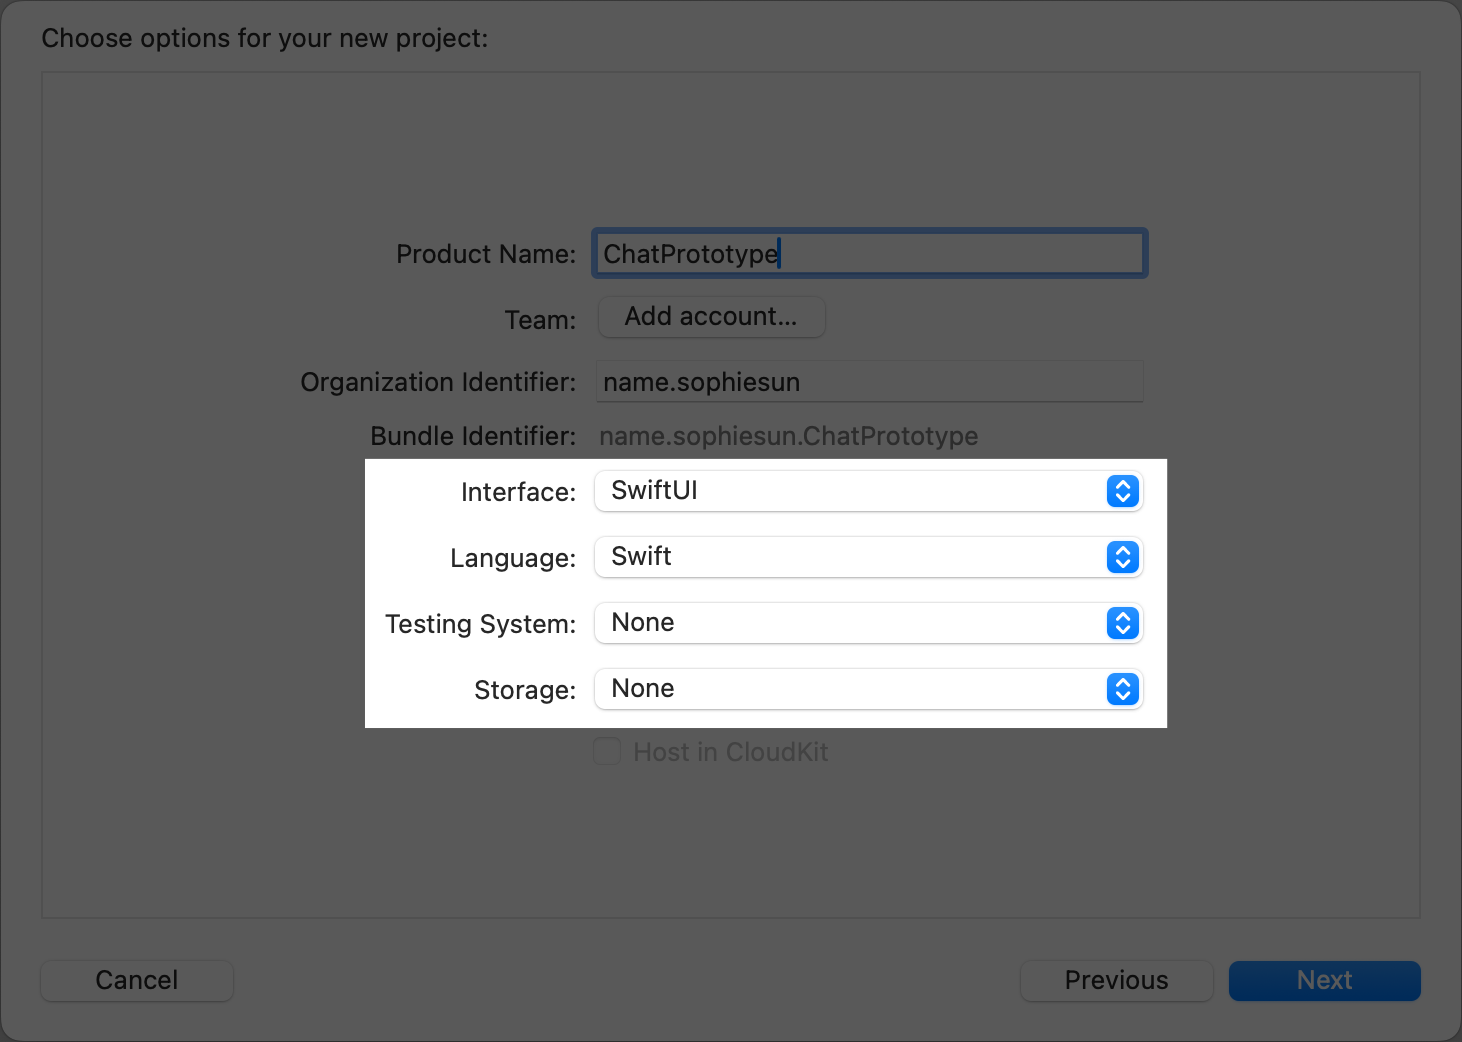Click the Bundle Identifier value name.sophiesun.ChatPrototype

coord(788,436)
